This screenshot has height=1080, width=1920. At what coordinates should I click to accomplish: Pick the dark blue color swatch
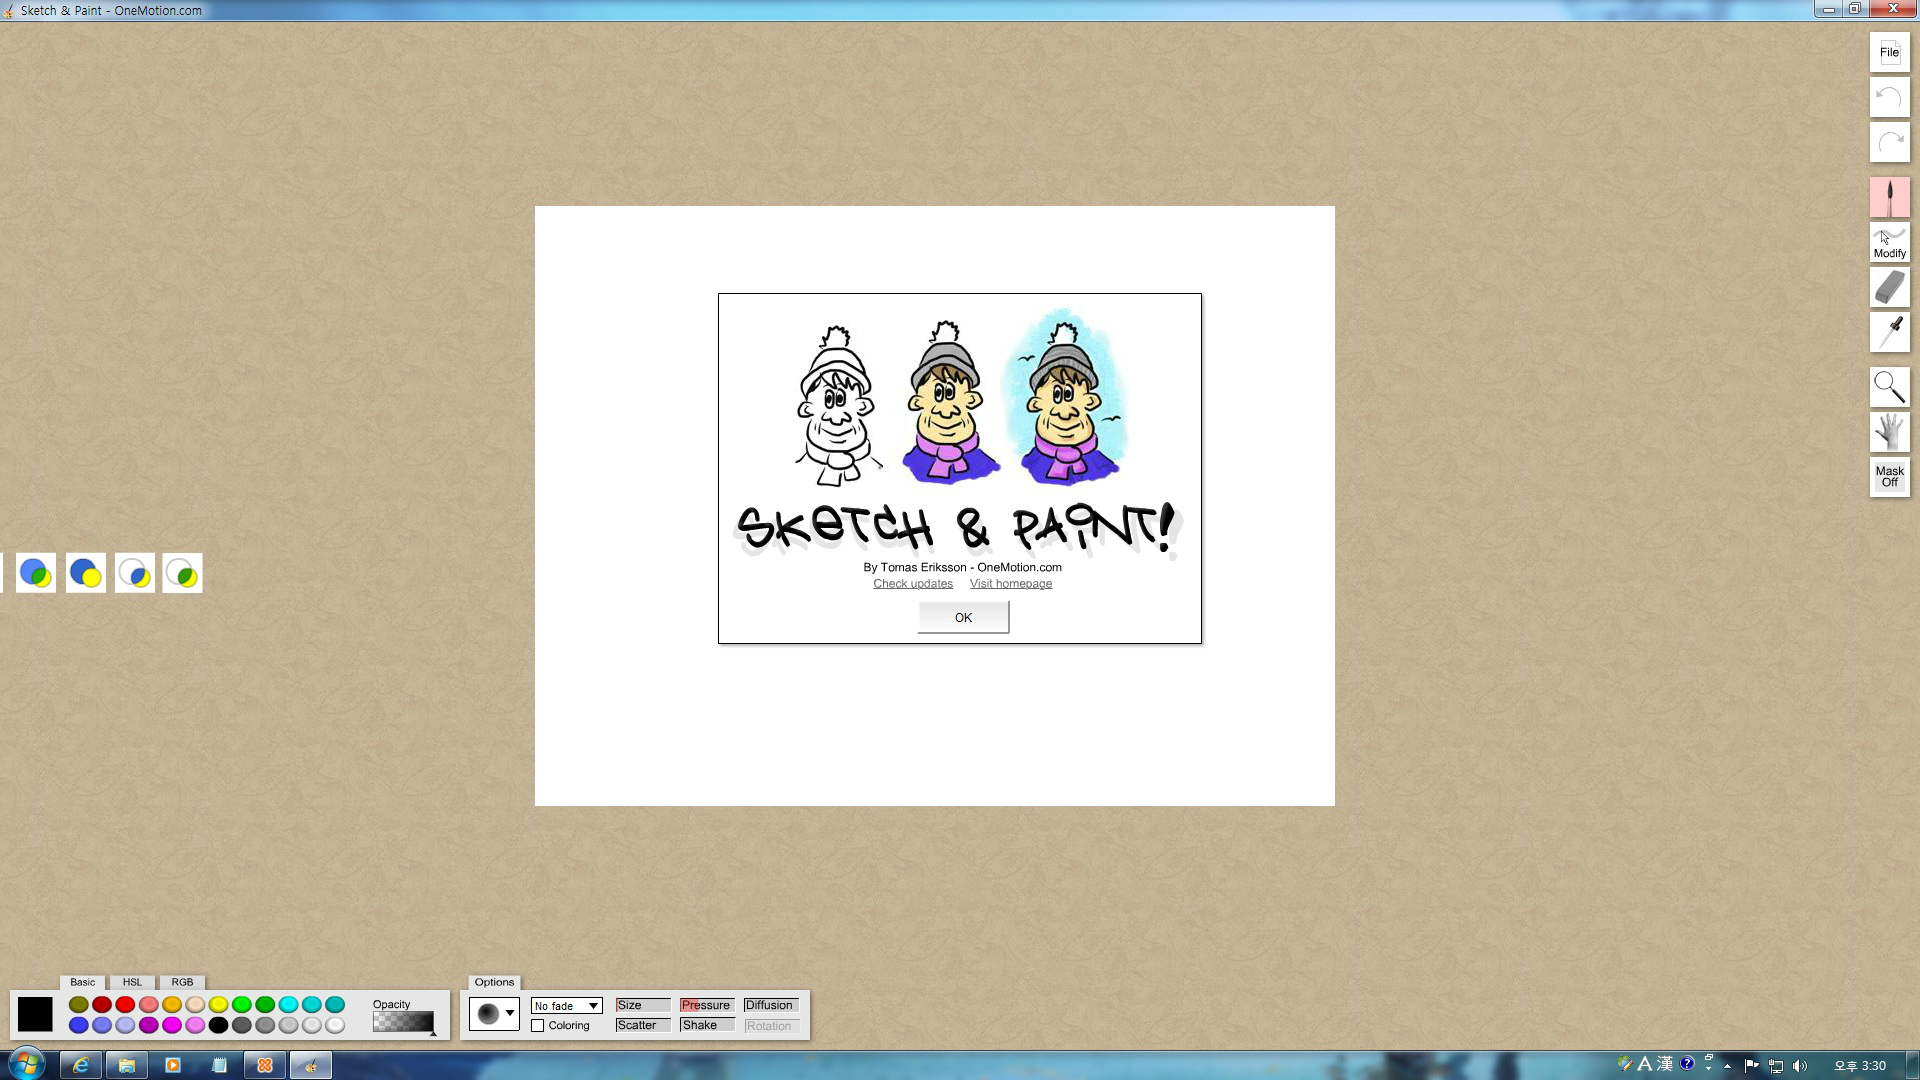(x=78, y=1025)
